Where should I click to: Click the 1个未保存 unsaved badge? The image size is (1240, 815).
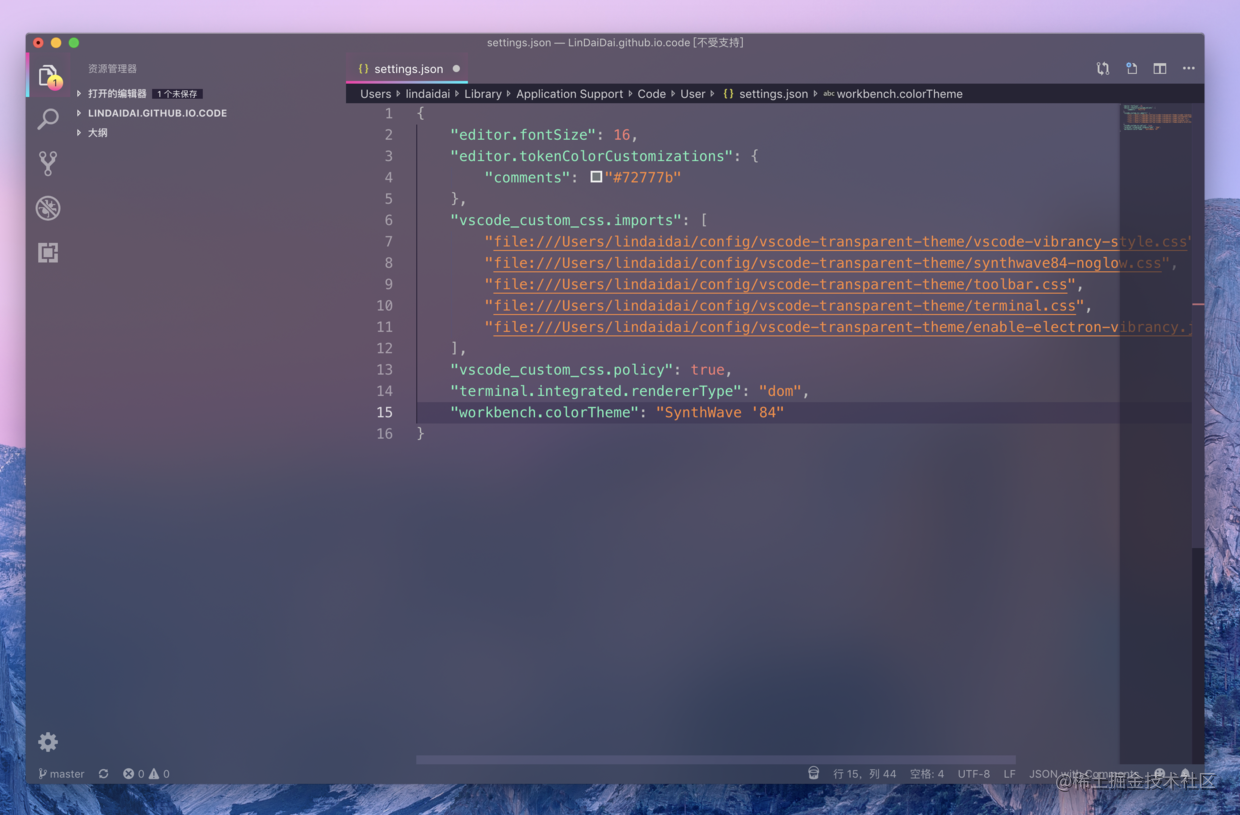pyautogui.click(x=177, y=94)
